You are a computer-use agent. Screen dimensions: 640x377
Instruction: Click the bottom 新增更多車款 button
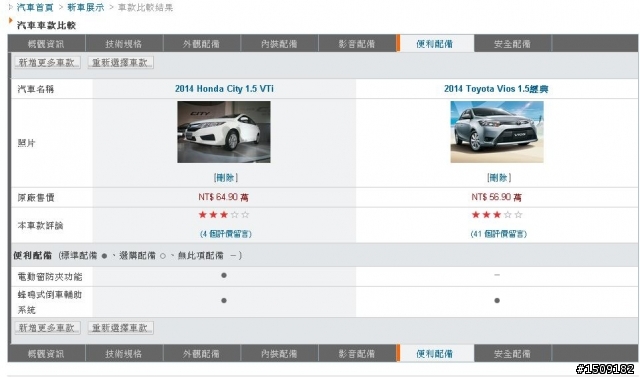pos(47,328)
